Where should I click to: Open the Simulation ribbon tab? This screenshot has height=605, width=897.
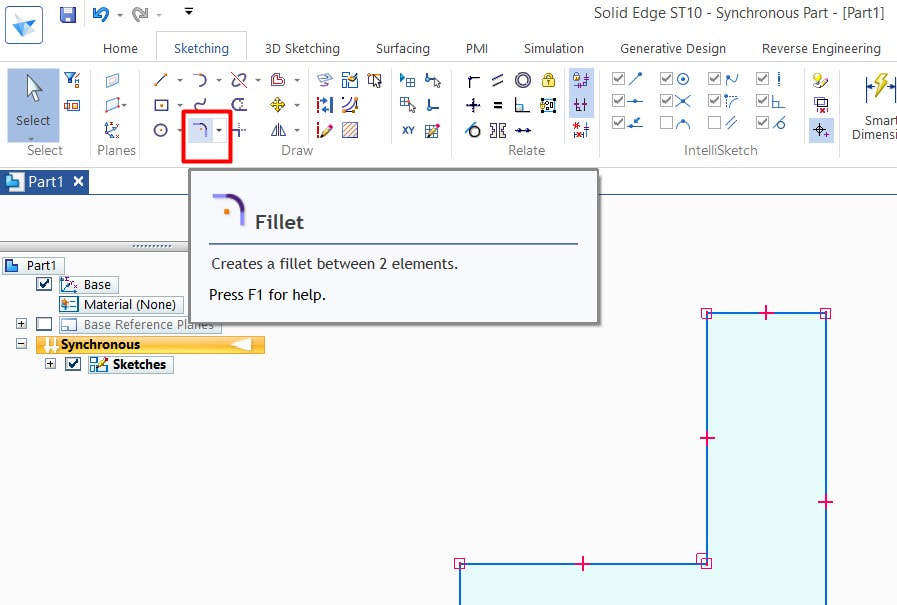(553, 48)
